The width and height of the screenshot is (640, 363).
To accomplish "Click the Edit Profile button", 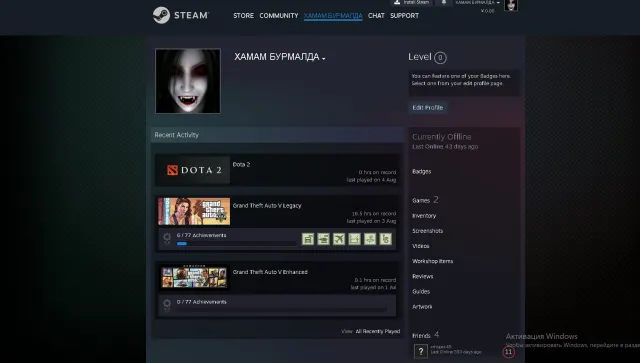I will pyautogui.click(x=427, y=107).
